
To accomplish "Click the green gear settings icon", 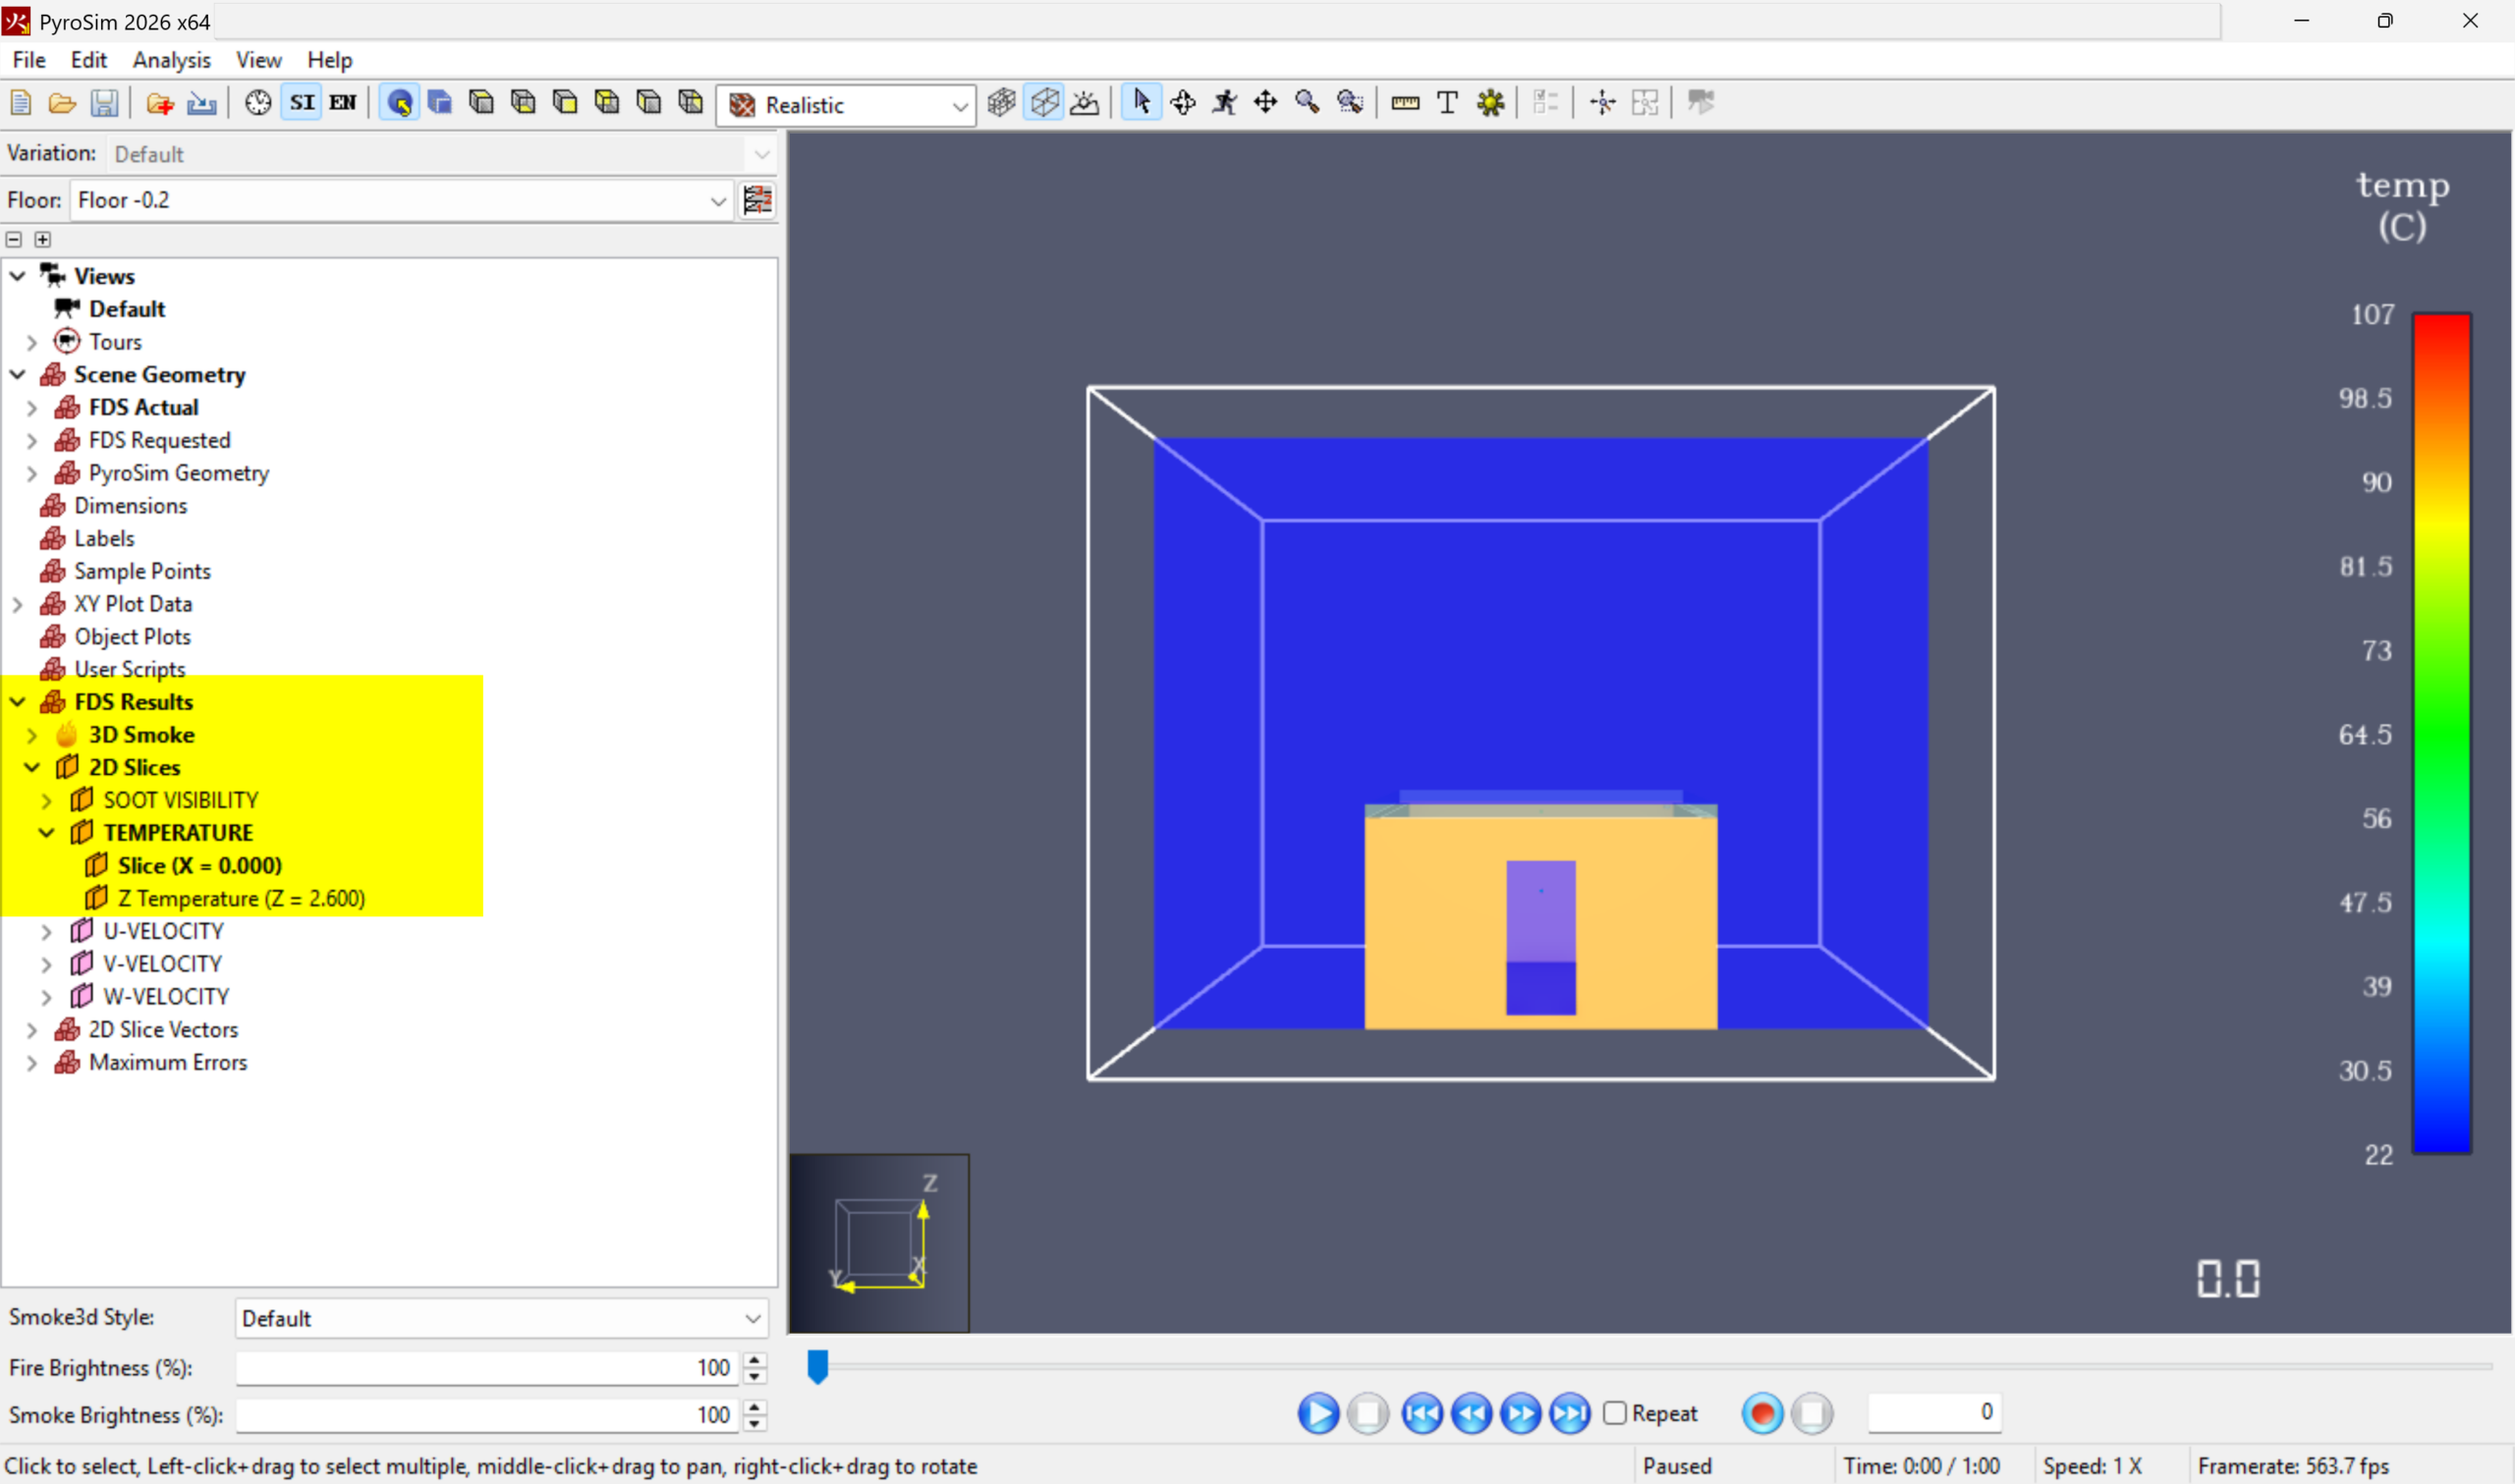I will click(x=1490, y=103).
